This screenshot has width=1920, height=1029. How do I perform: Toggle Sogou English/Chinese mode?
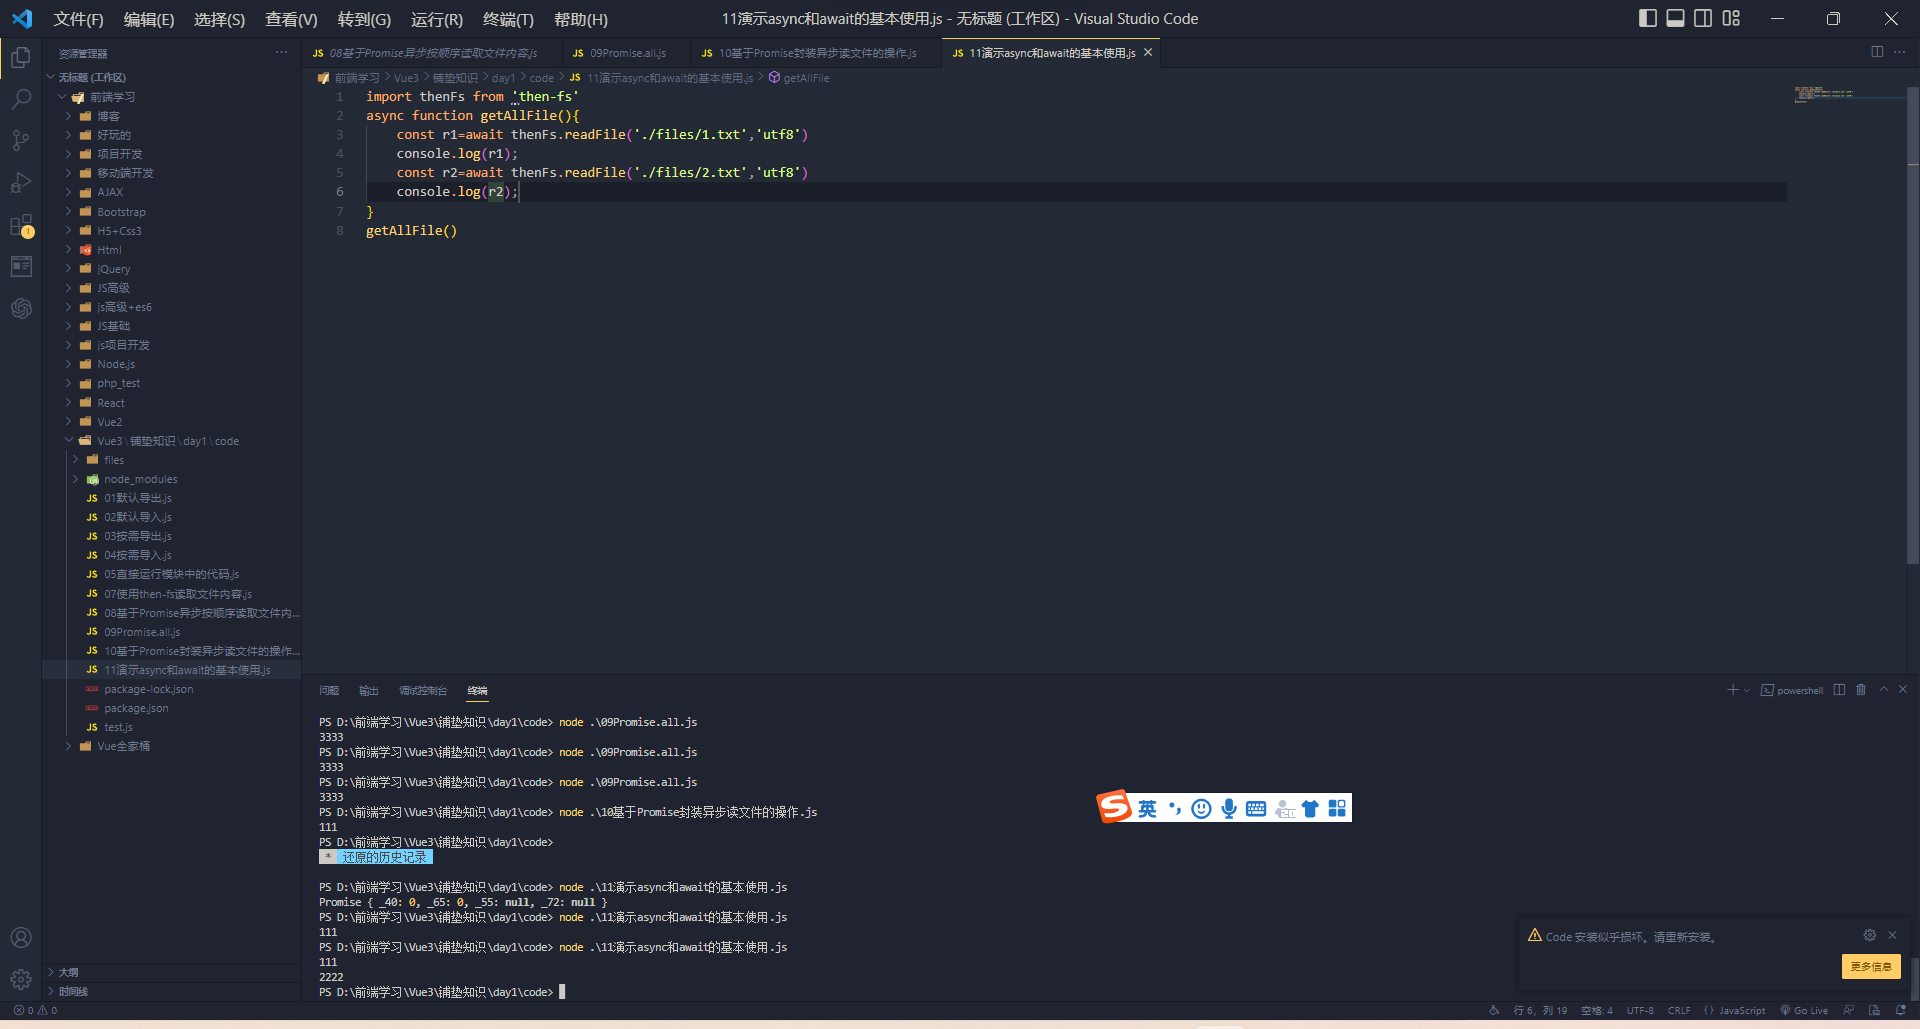pyautogui.click(x=1147, y=808)
